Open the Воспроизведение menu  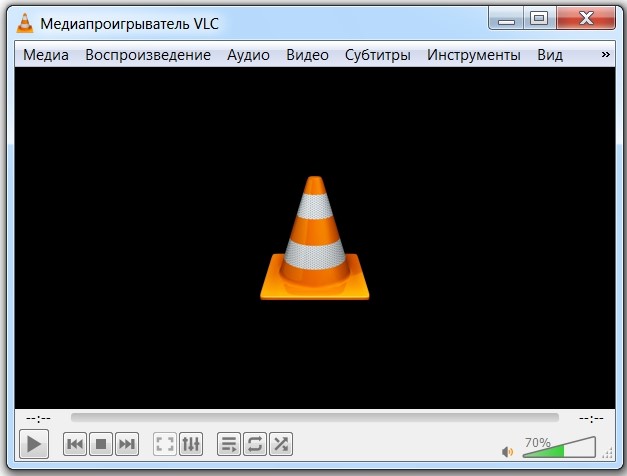coord(148,55)
